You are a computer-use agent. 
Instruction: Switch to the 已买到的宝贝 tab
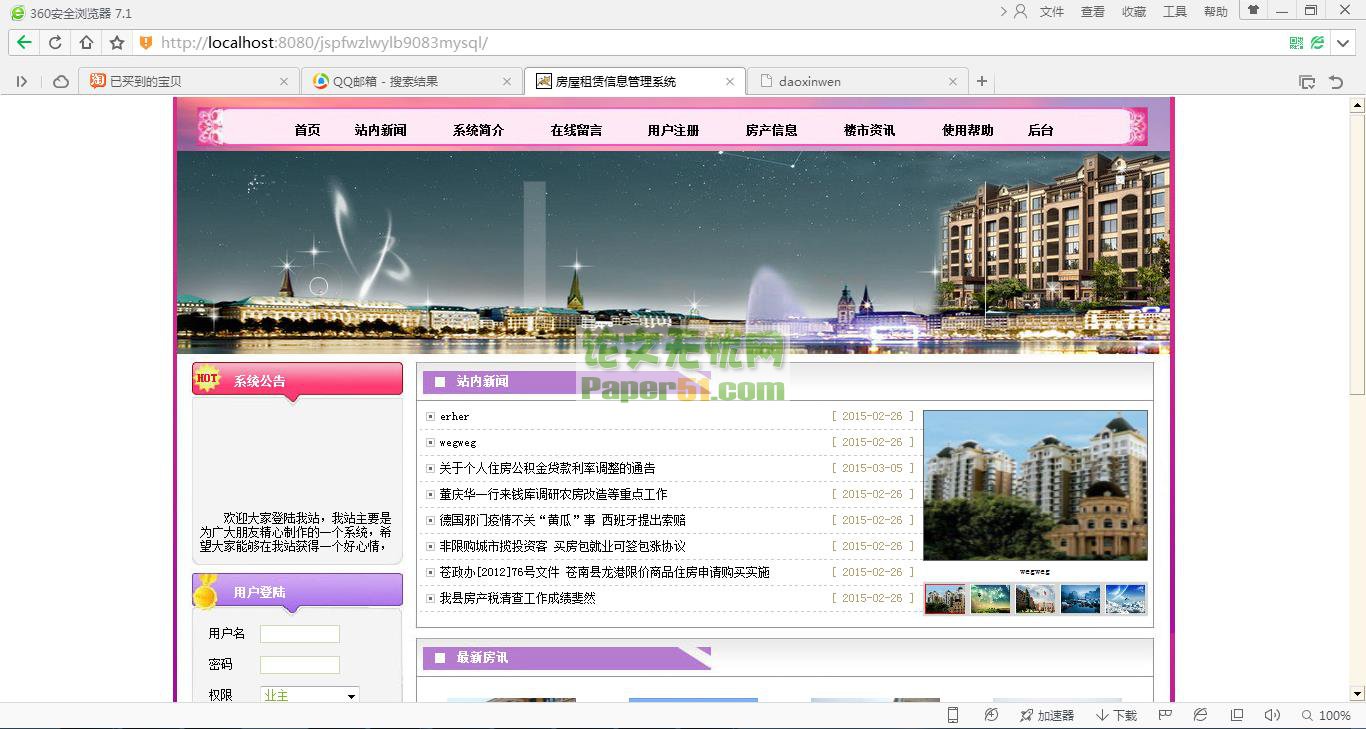click(x=187, y=81)
